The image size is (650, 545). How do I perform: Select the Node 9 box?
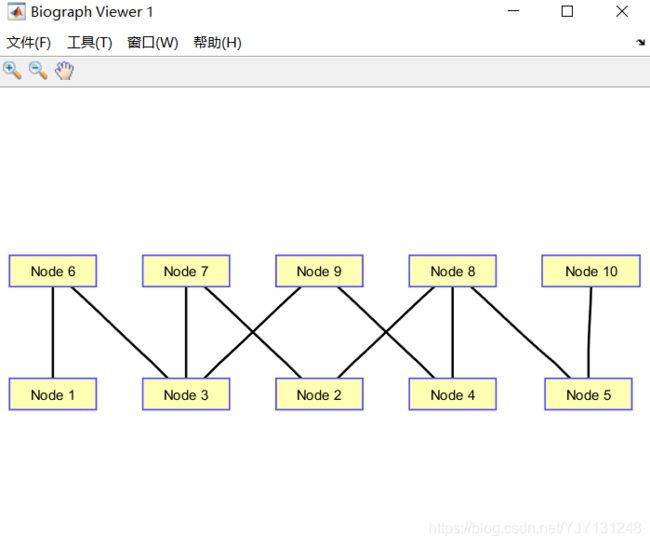click(x=319, y=271)
